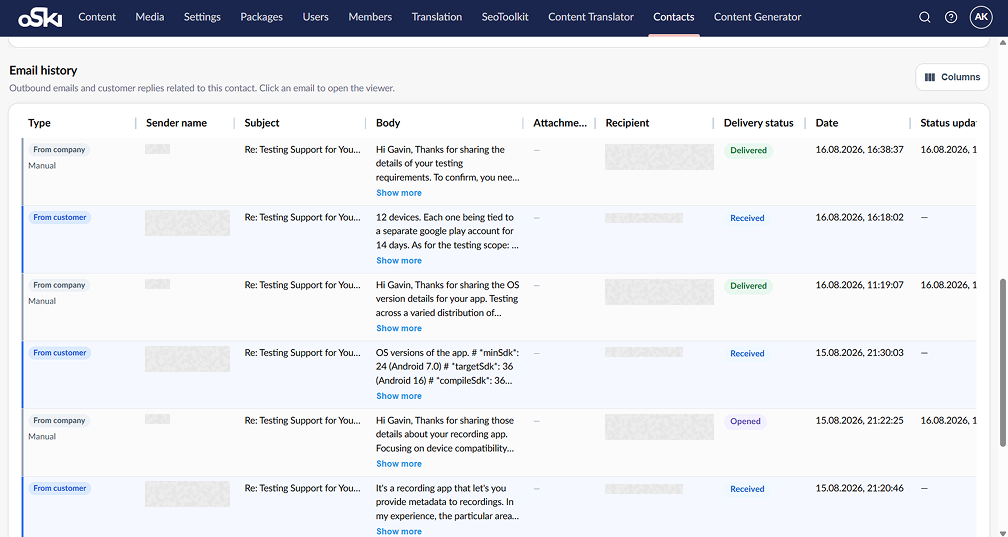Click the Delivery status column header

click(x=759, y=123)
